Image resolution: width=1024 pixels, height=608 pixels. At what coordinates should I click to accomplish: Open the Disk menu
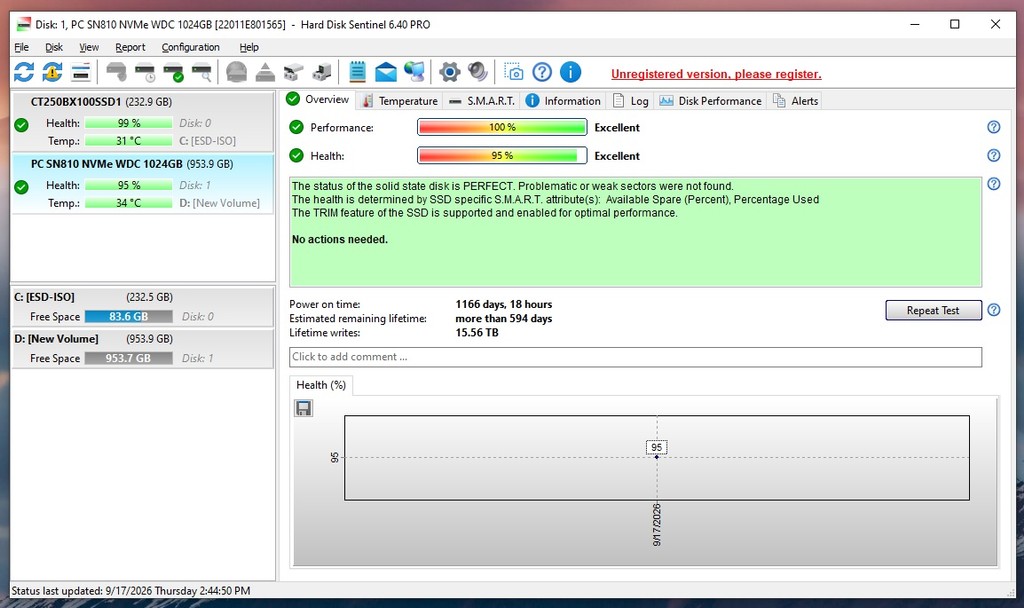54,47
